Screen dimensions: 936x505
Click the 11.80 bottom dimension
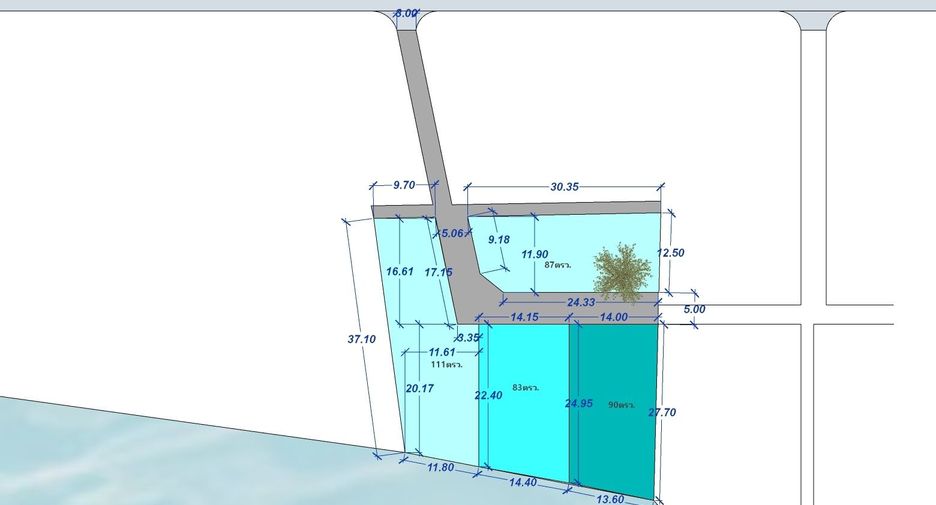(x=441, y=467)
